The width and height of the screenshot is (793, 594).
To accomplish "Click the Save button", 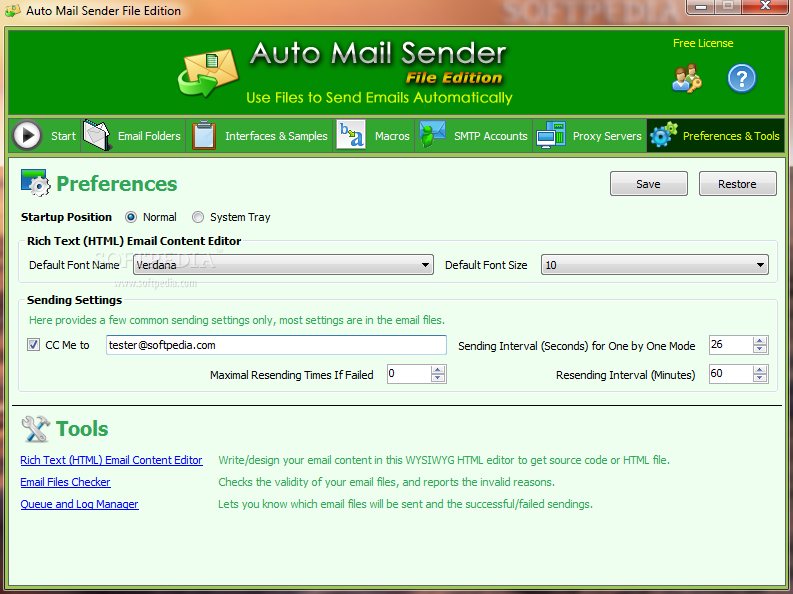I will (x=648, y=184).
